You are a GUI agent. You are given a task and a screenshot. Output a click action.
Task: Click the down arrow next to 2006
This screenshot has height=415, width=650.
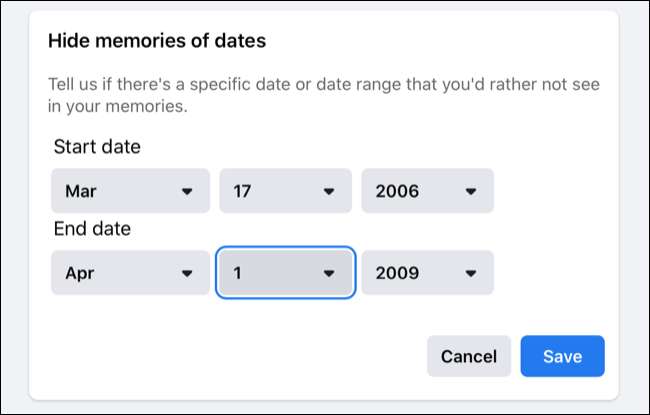click(471, 191)
